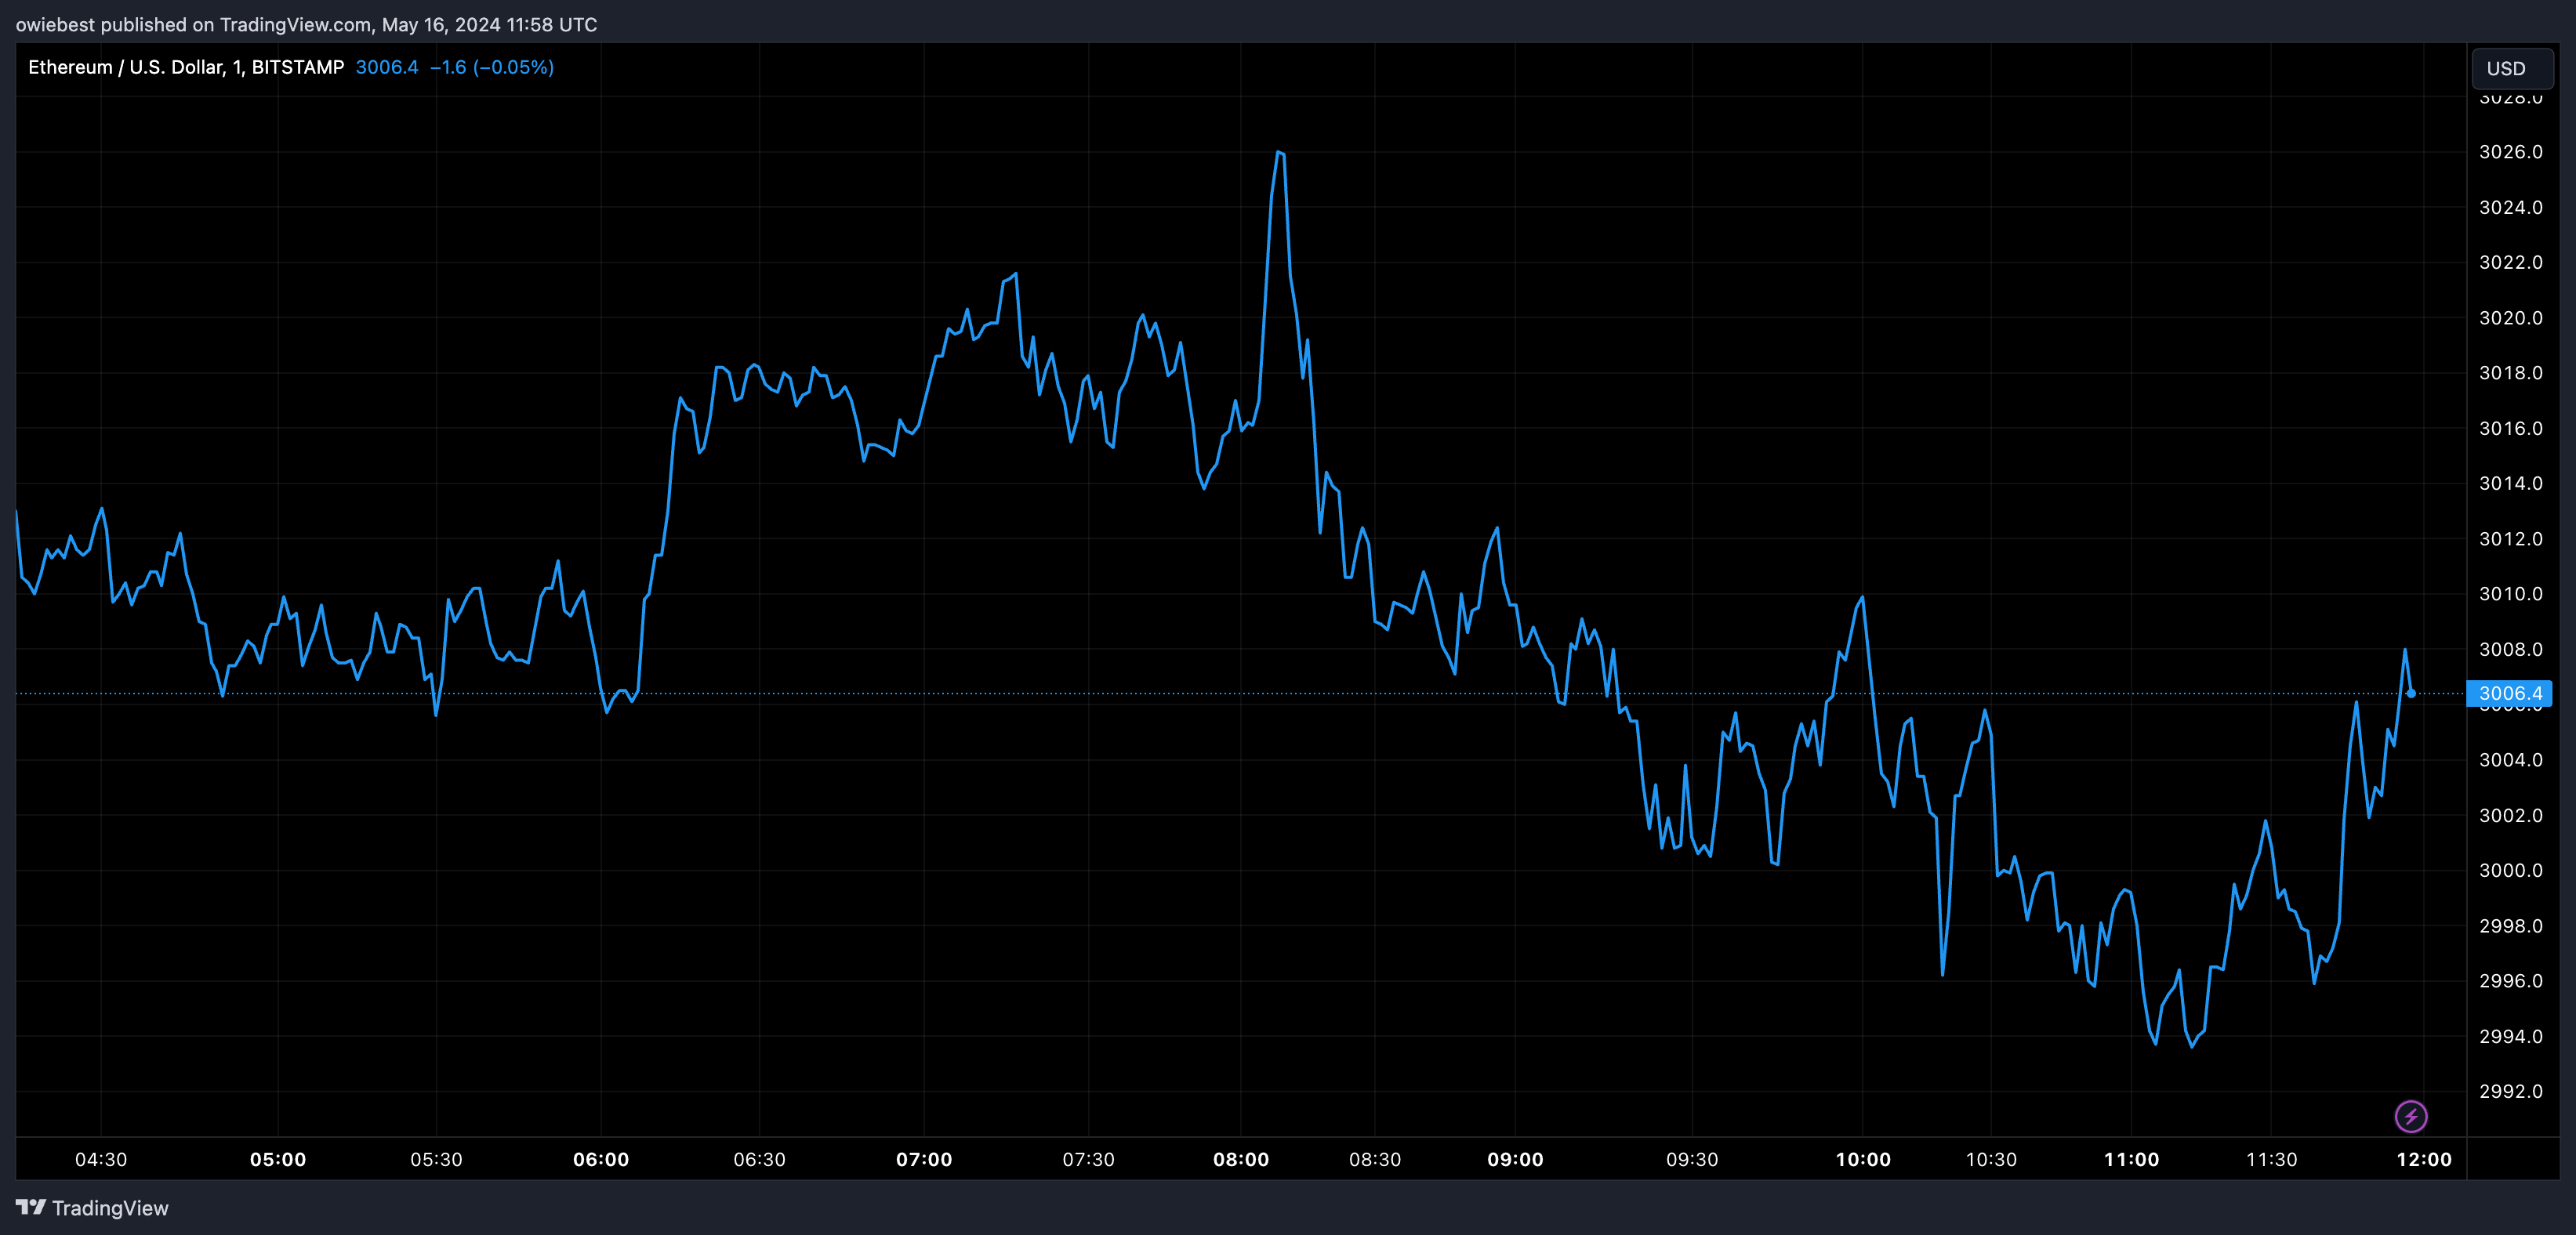This screenshot has height=1235, width=2576.
Task: Click the BITSTAMP exchange name in title
Action: [297, 67]
